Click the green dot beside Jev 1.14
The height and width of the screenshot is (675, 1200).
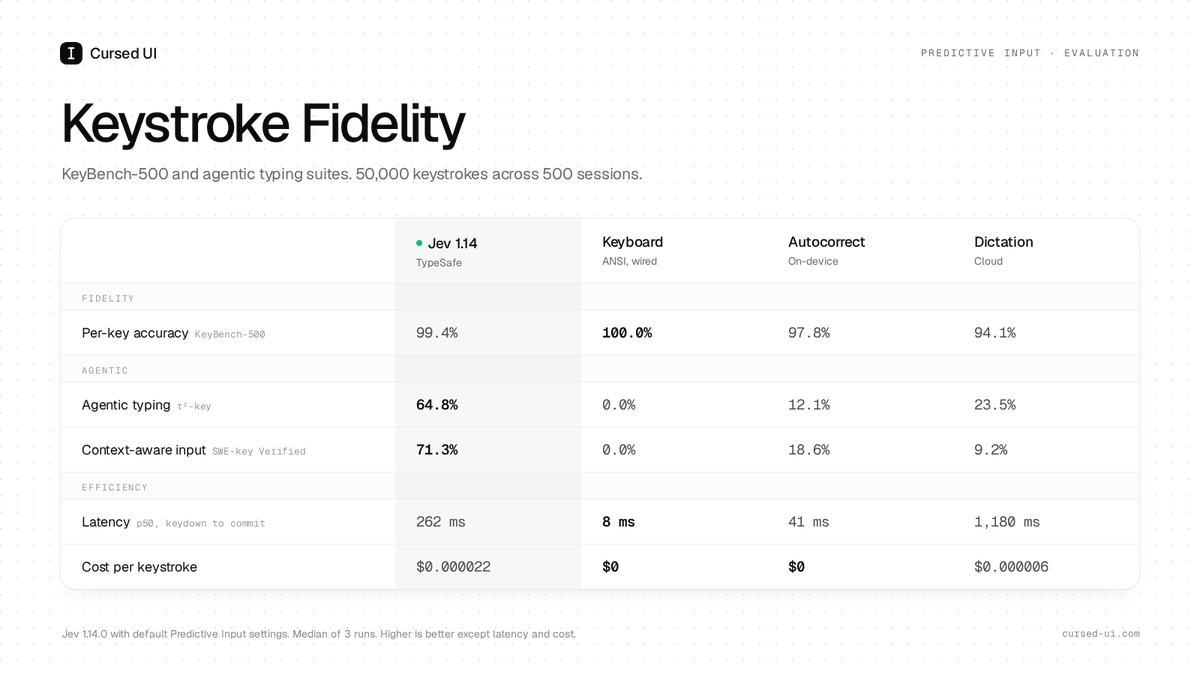(x=419, y=243)
